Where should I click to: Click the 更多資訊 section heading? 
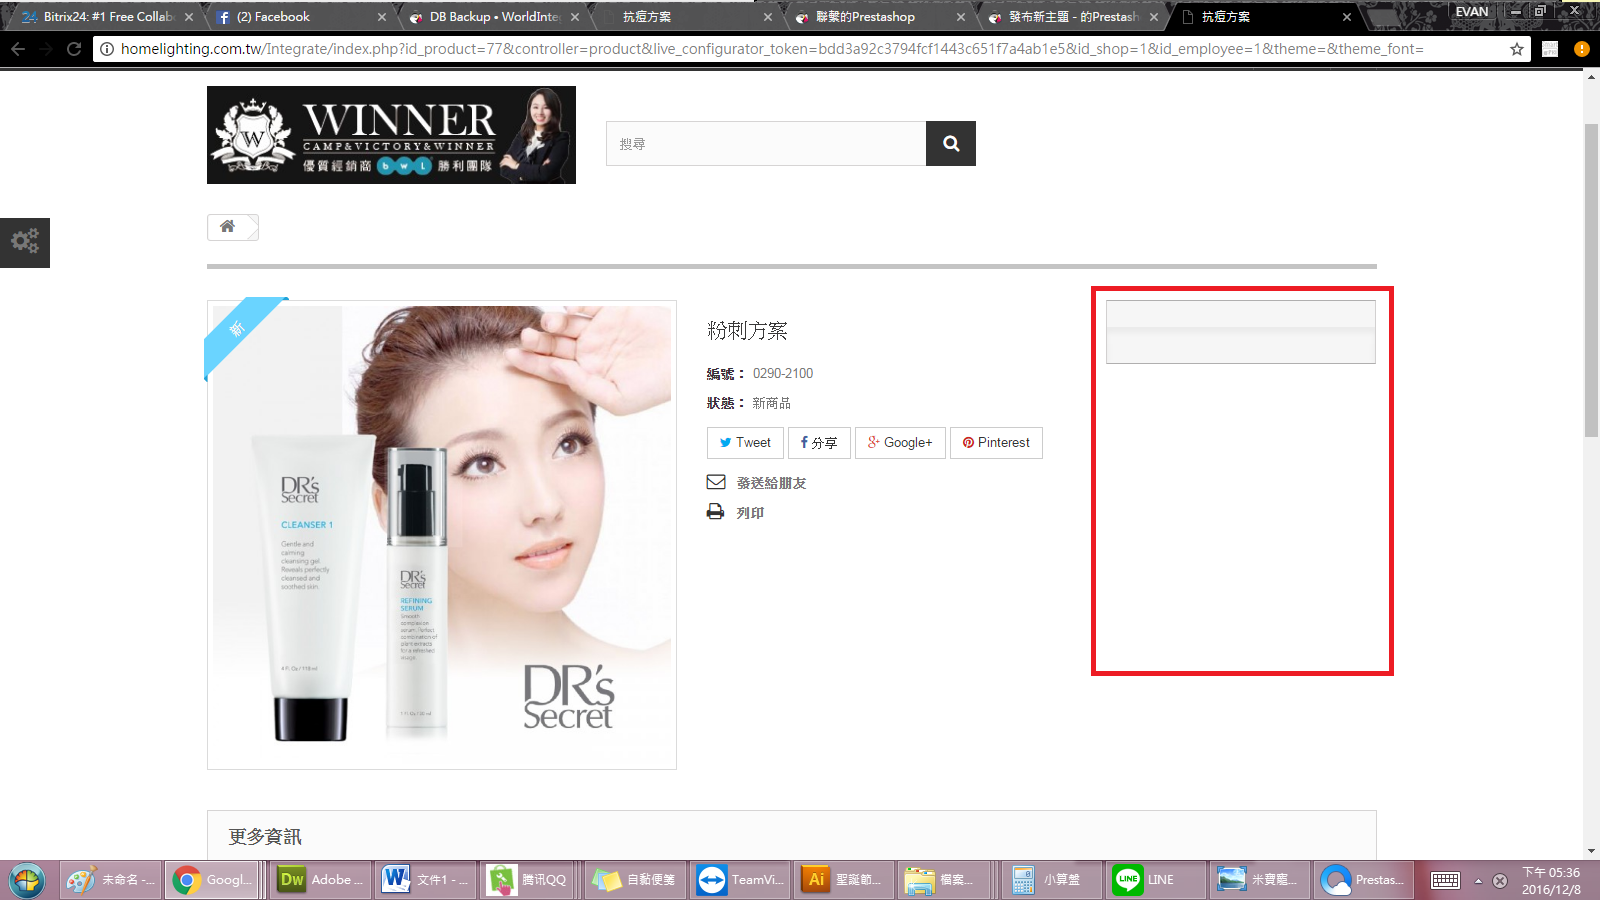265,837
